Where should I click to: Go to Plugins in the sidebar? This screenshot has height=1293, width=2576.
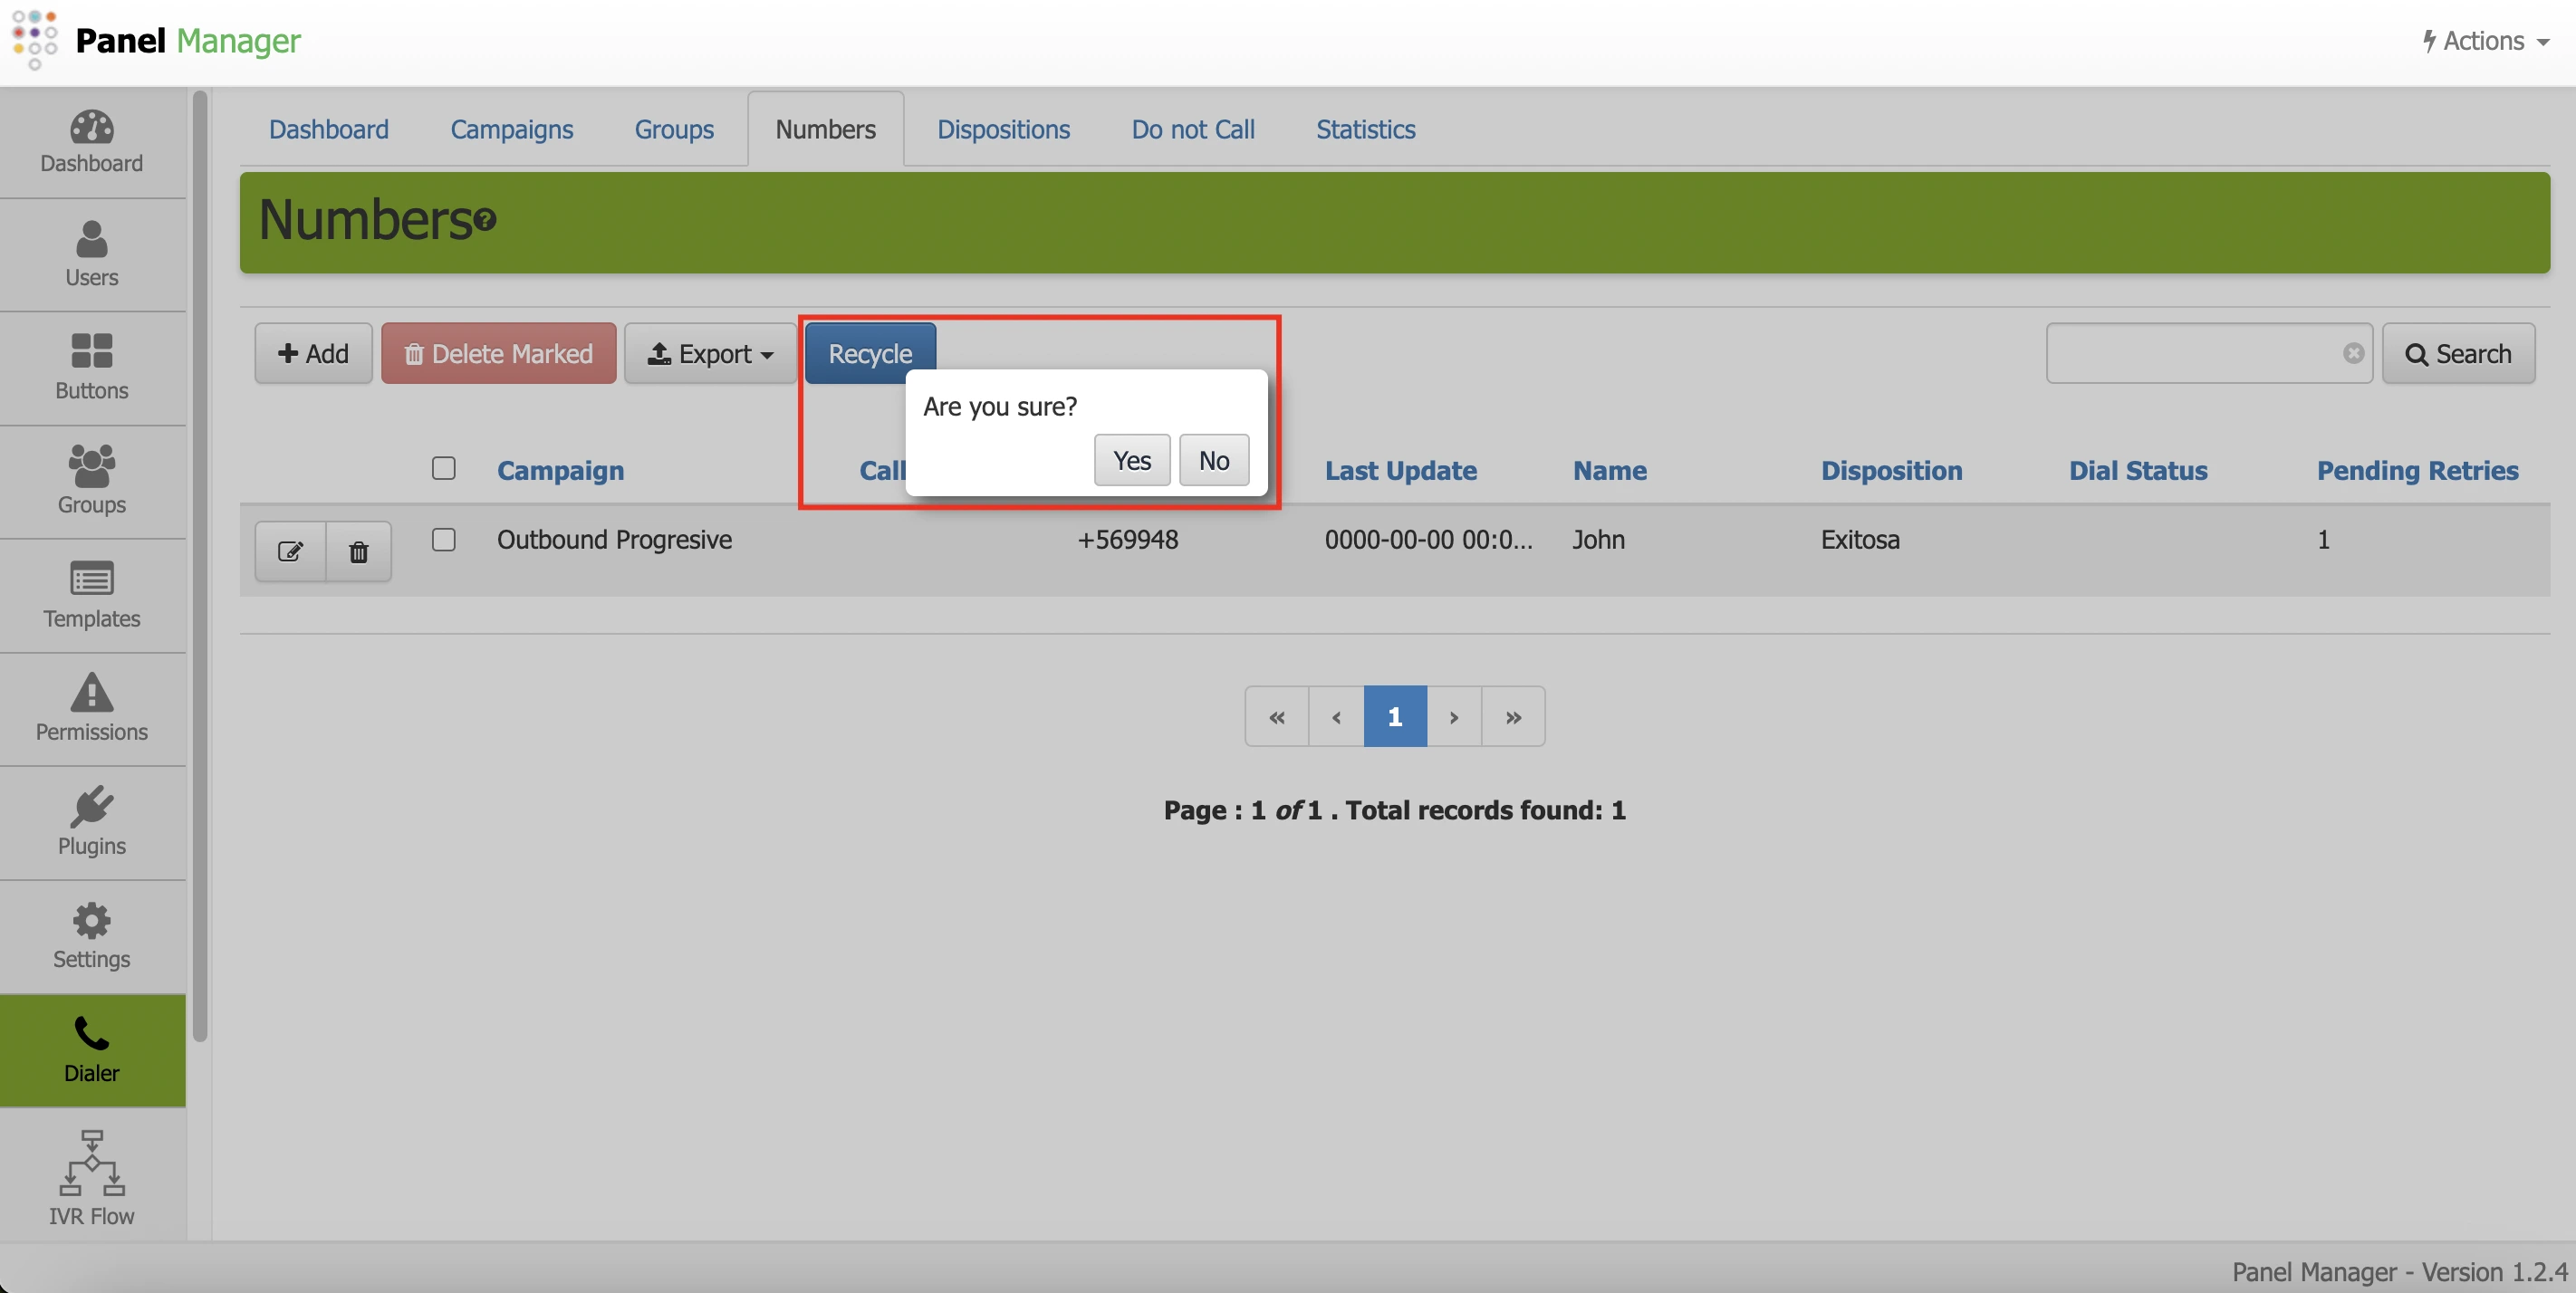[x=92, y=822]
